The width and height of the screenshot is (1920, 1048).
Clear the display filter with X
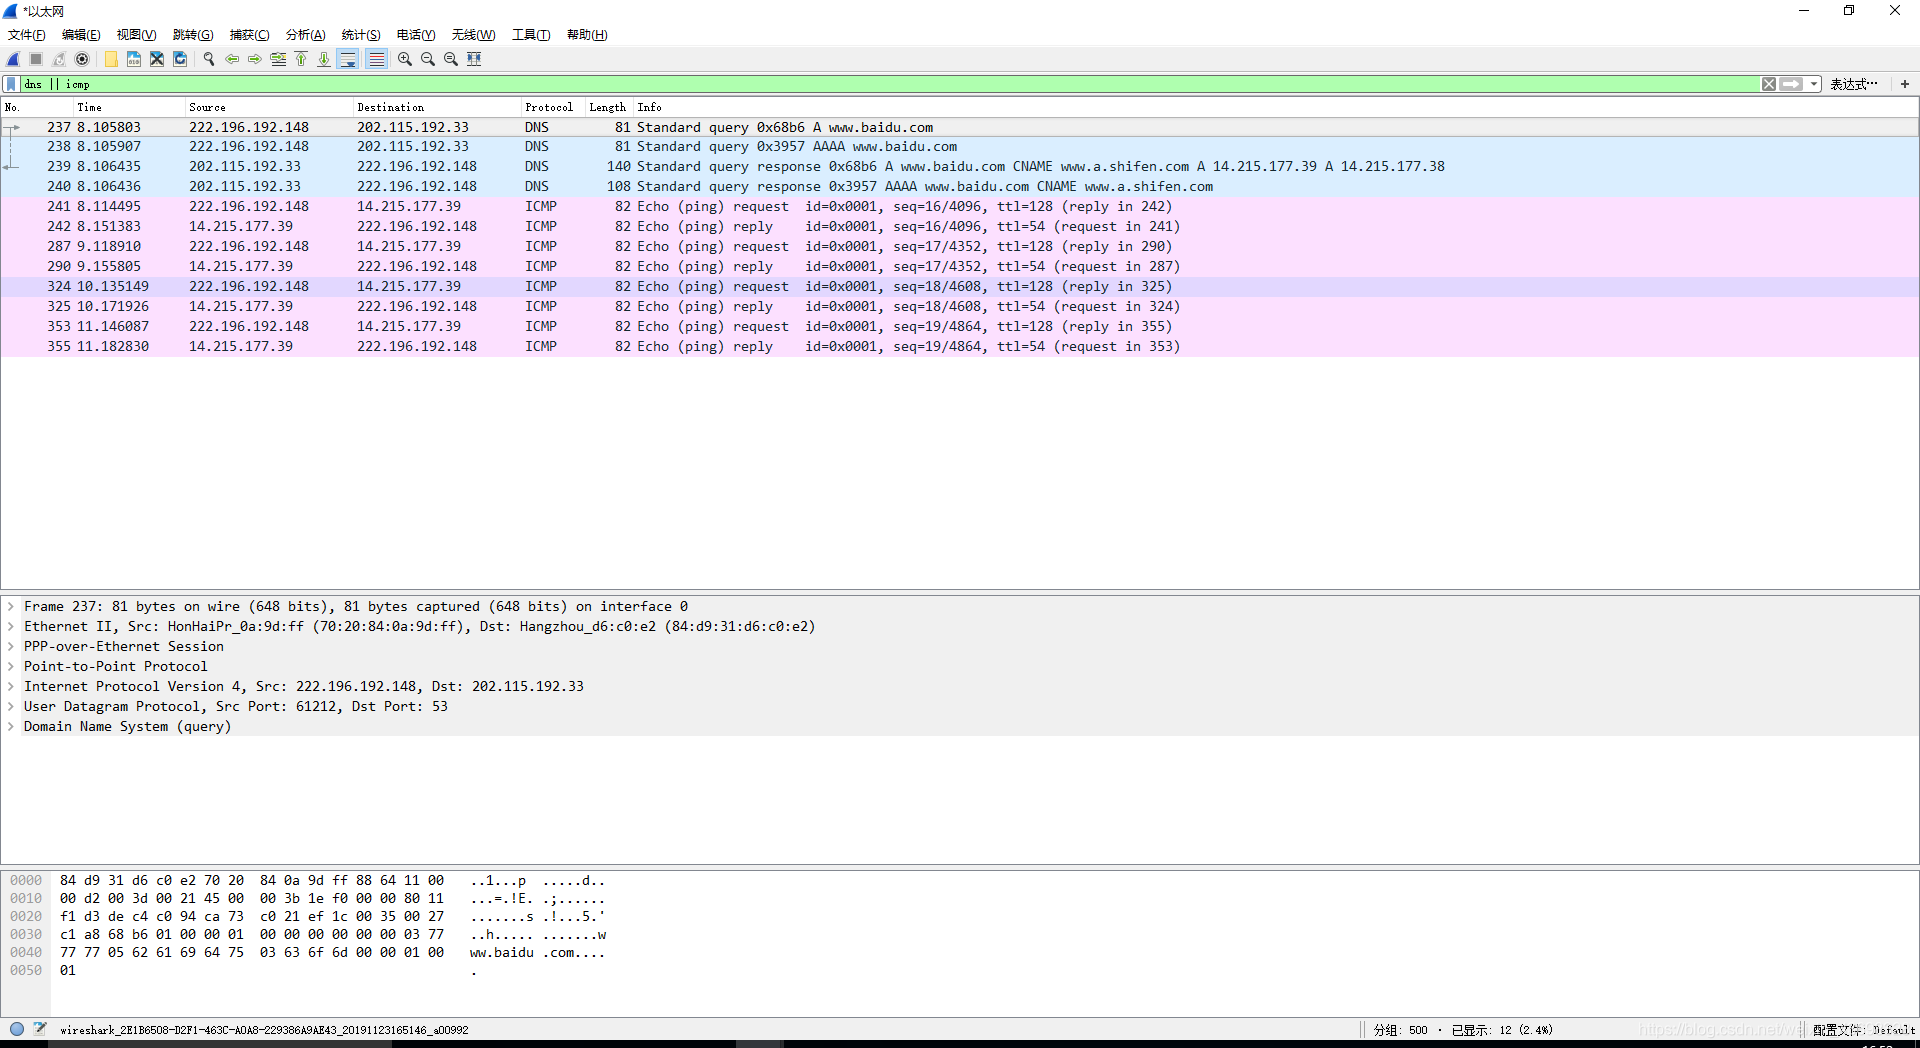(x=1769, y=84)
